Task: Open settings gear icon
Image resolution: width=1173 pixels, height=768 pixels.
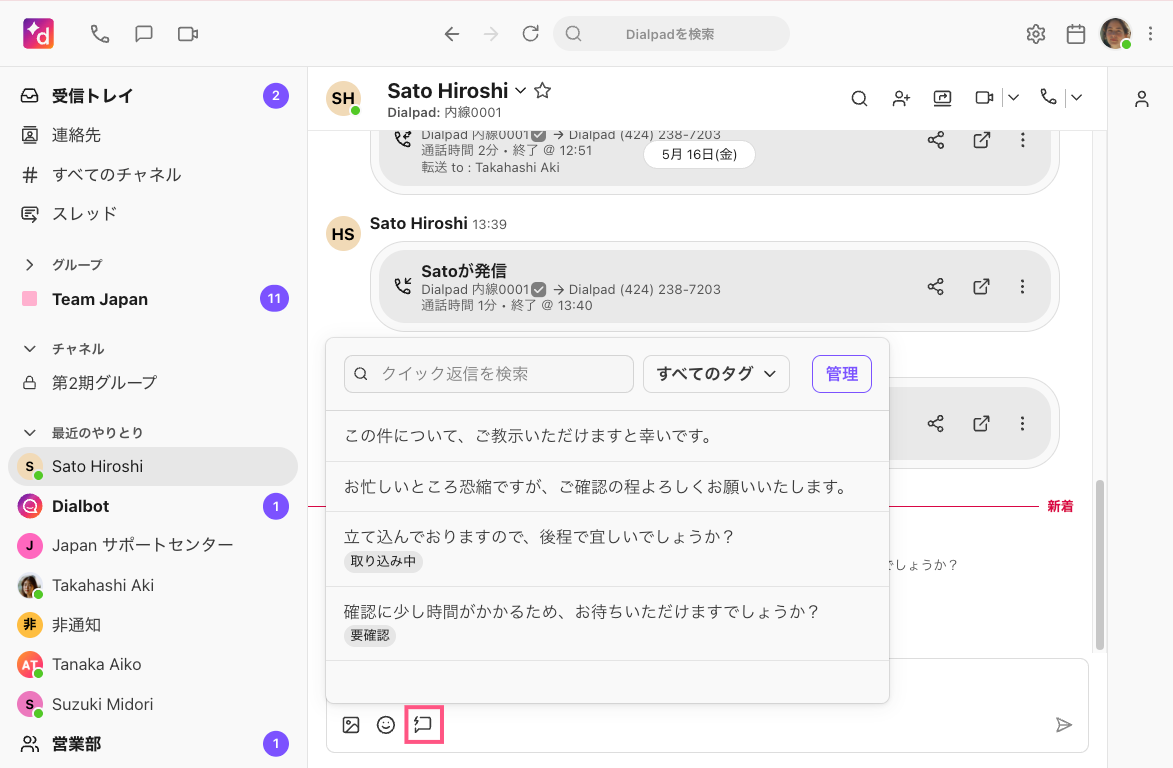Action: pyautogui.click(x=1035, y=34)
